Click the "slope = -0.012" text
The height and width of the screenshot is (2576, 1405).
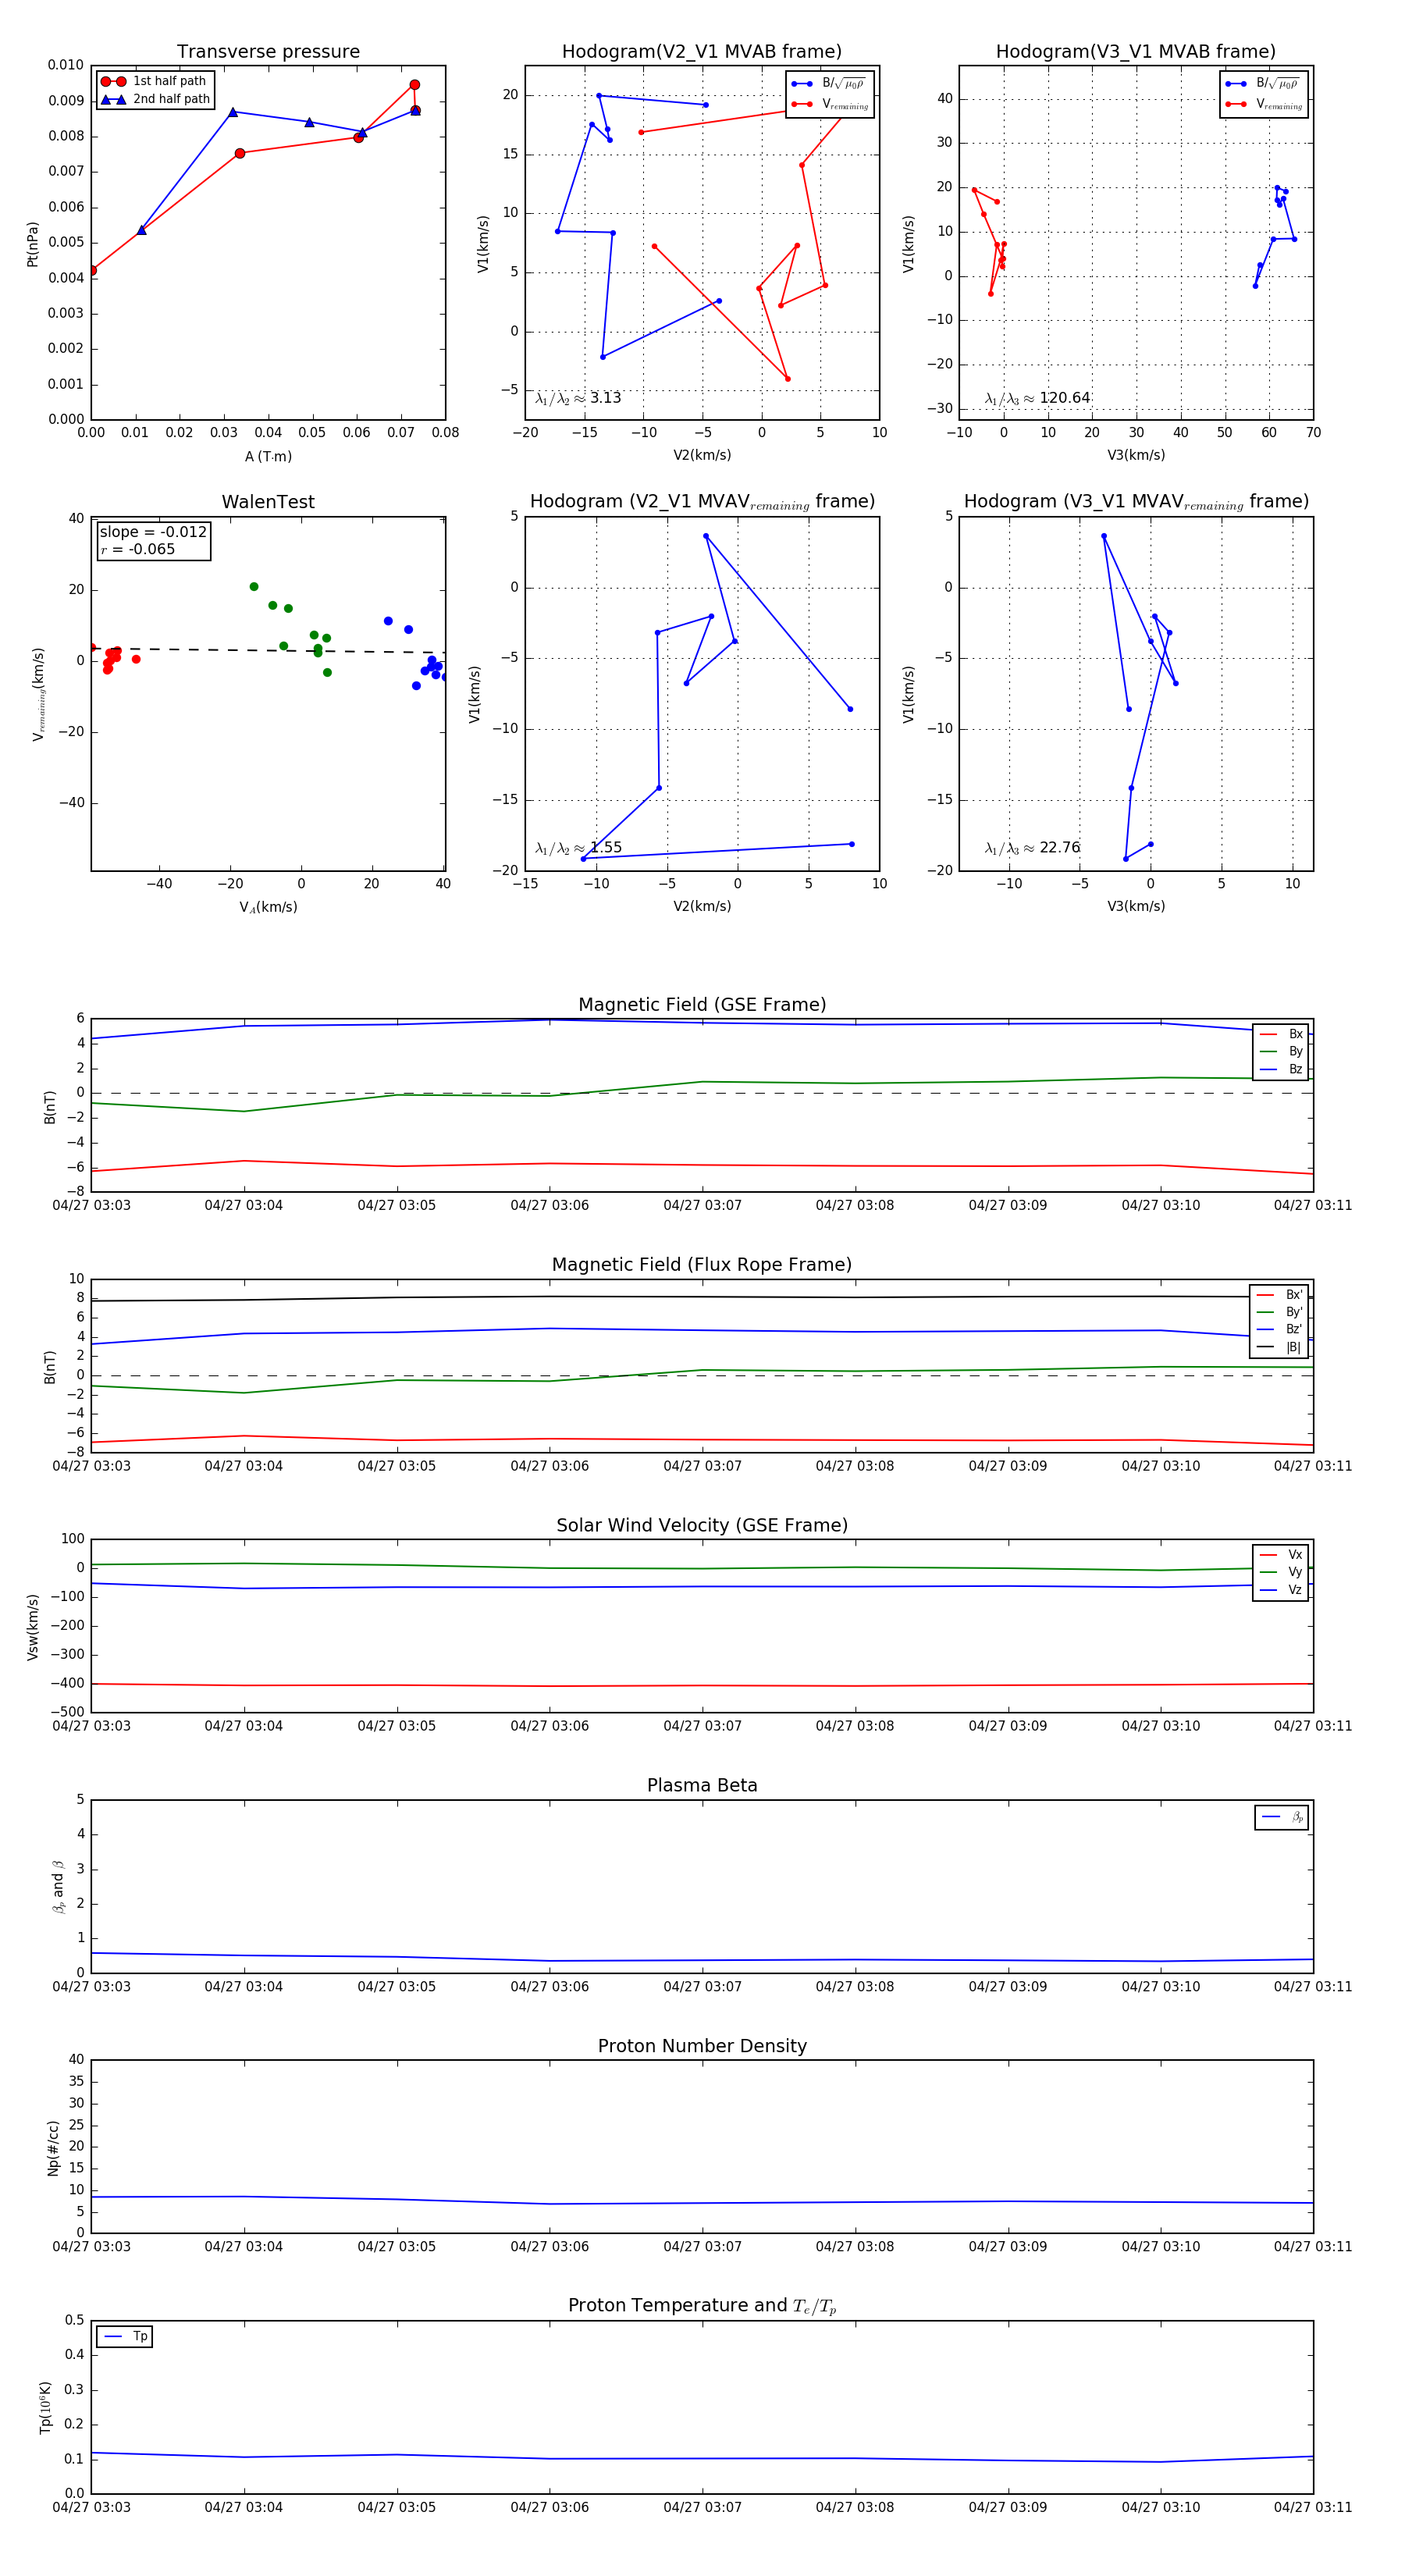tap(153, 532)
